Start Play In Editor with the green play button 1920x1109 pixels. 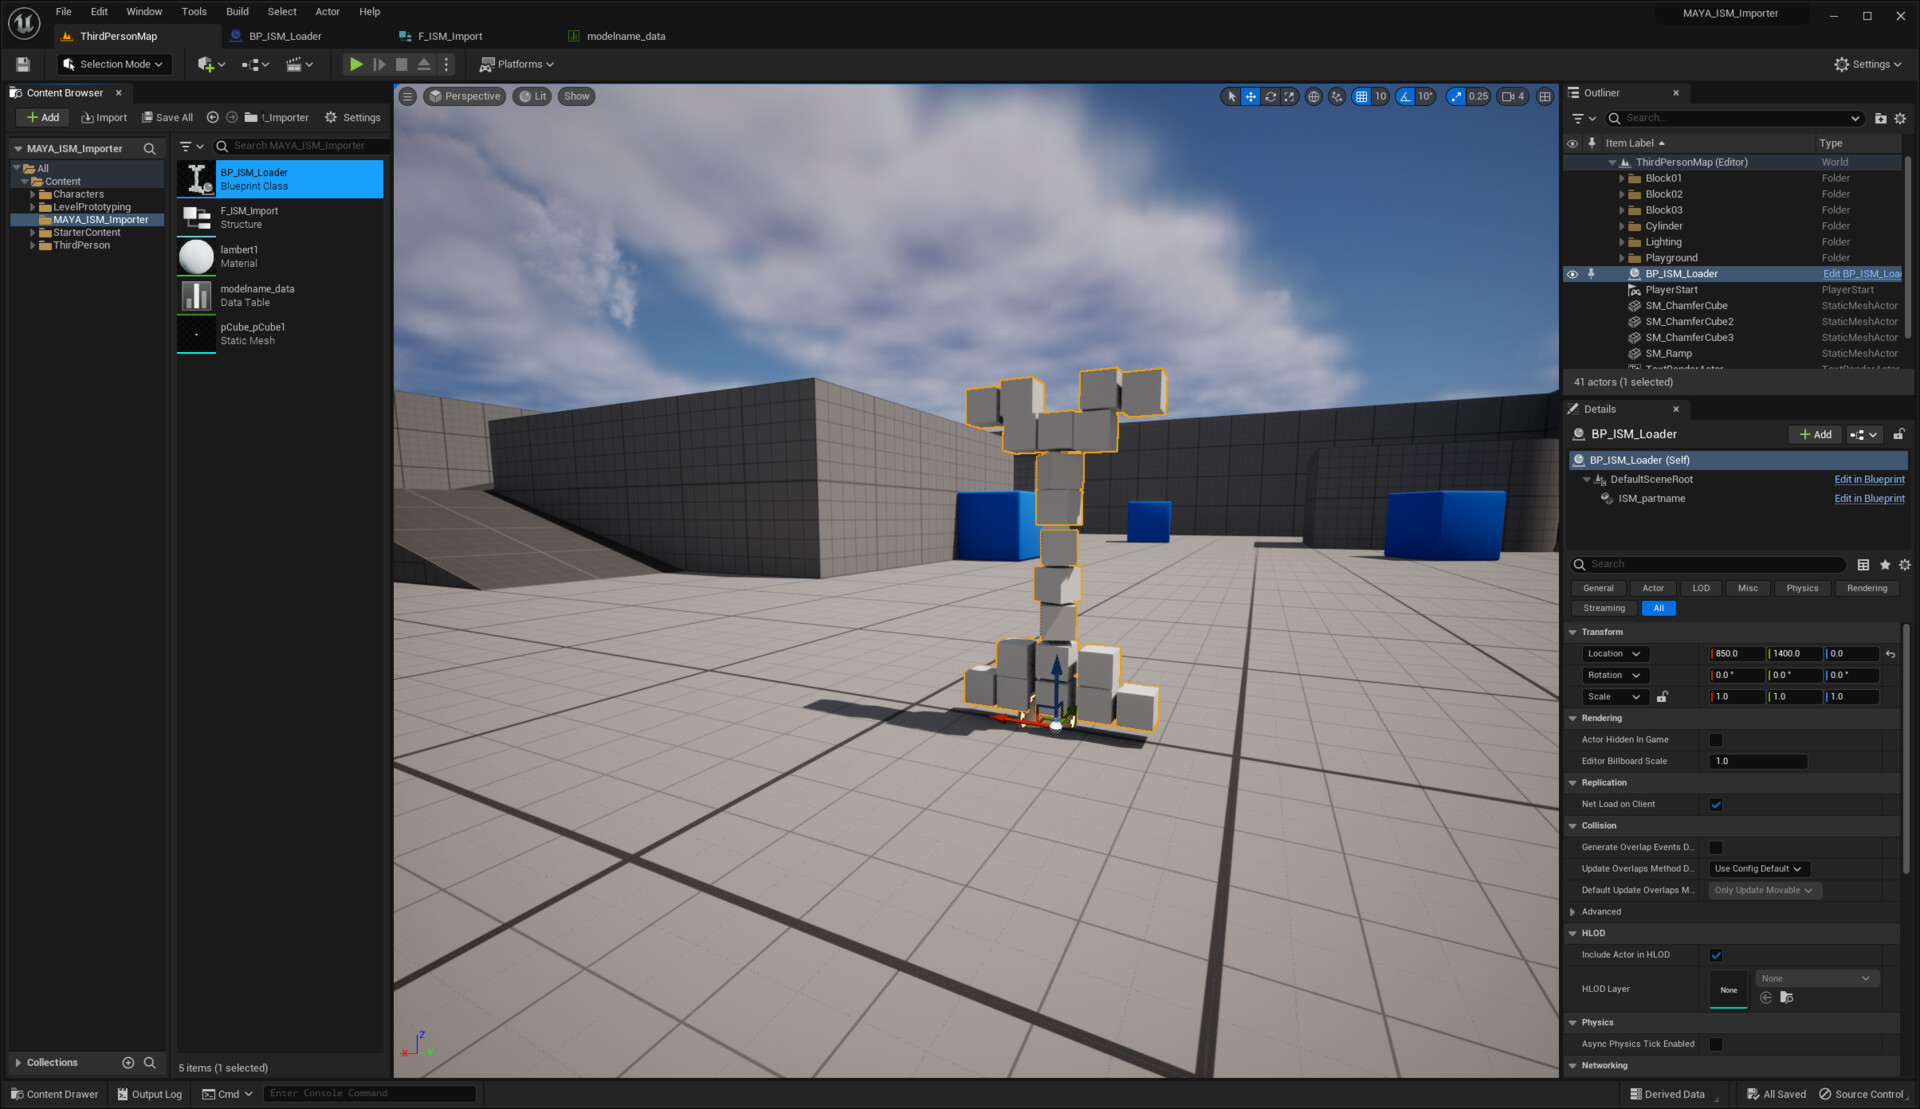357,64
